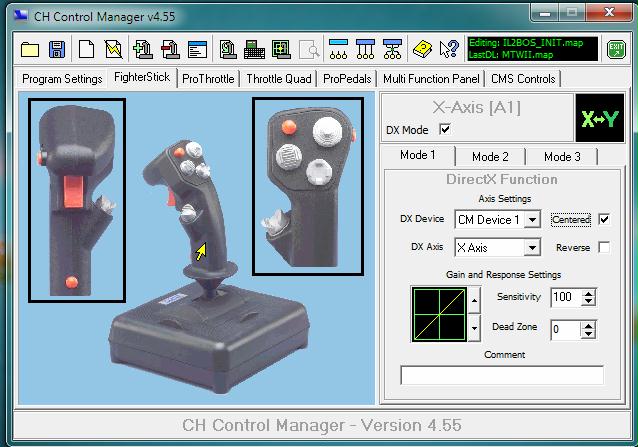Click the top view joystick head thumbnail
This screenshot has width=638, height=447.
[308, 186]
